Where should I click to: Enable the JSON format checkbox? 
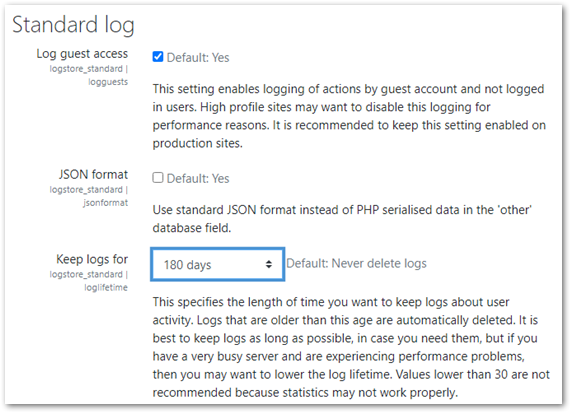coord(158,178)
